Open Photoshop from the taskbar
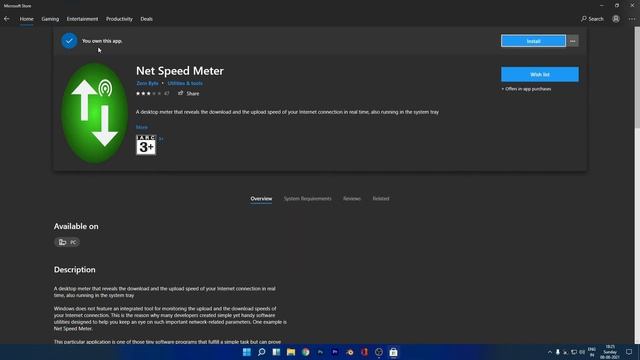 tap(320, 352)
